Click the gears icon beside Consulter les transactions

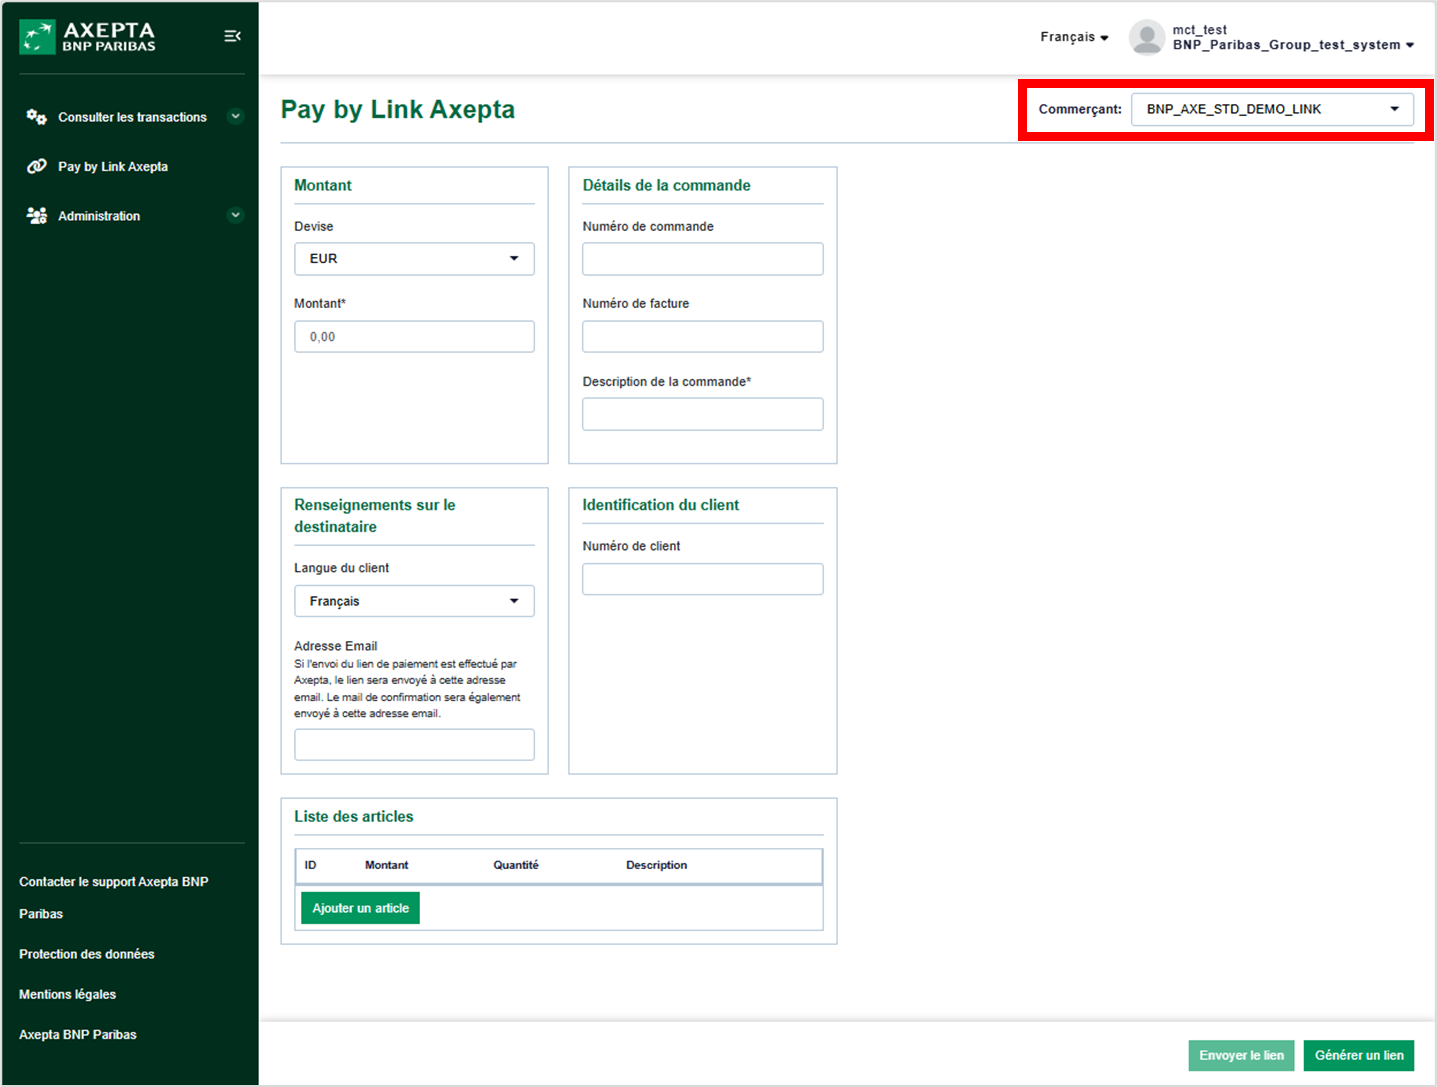tap(37, 117)
